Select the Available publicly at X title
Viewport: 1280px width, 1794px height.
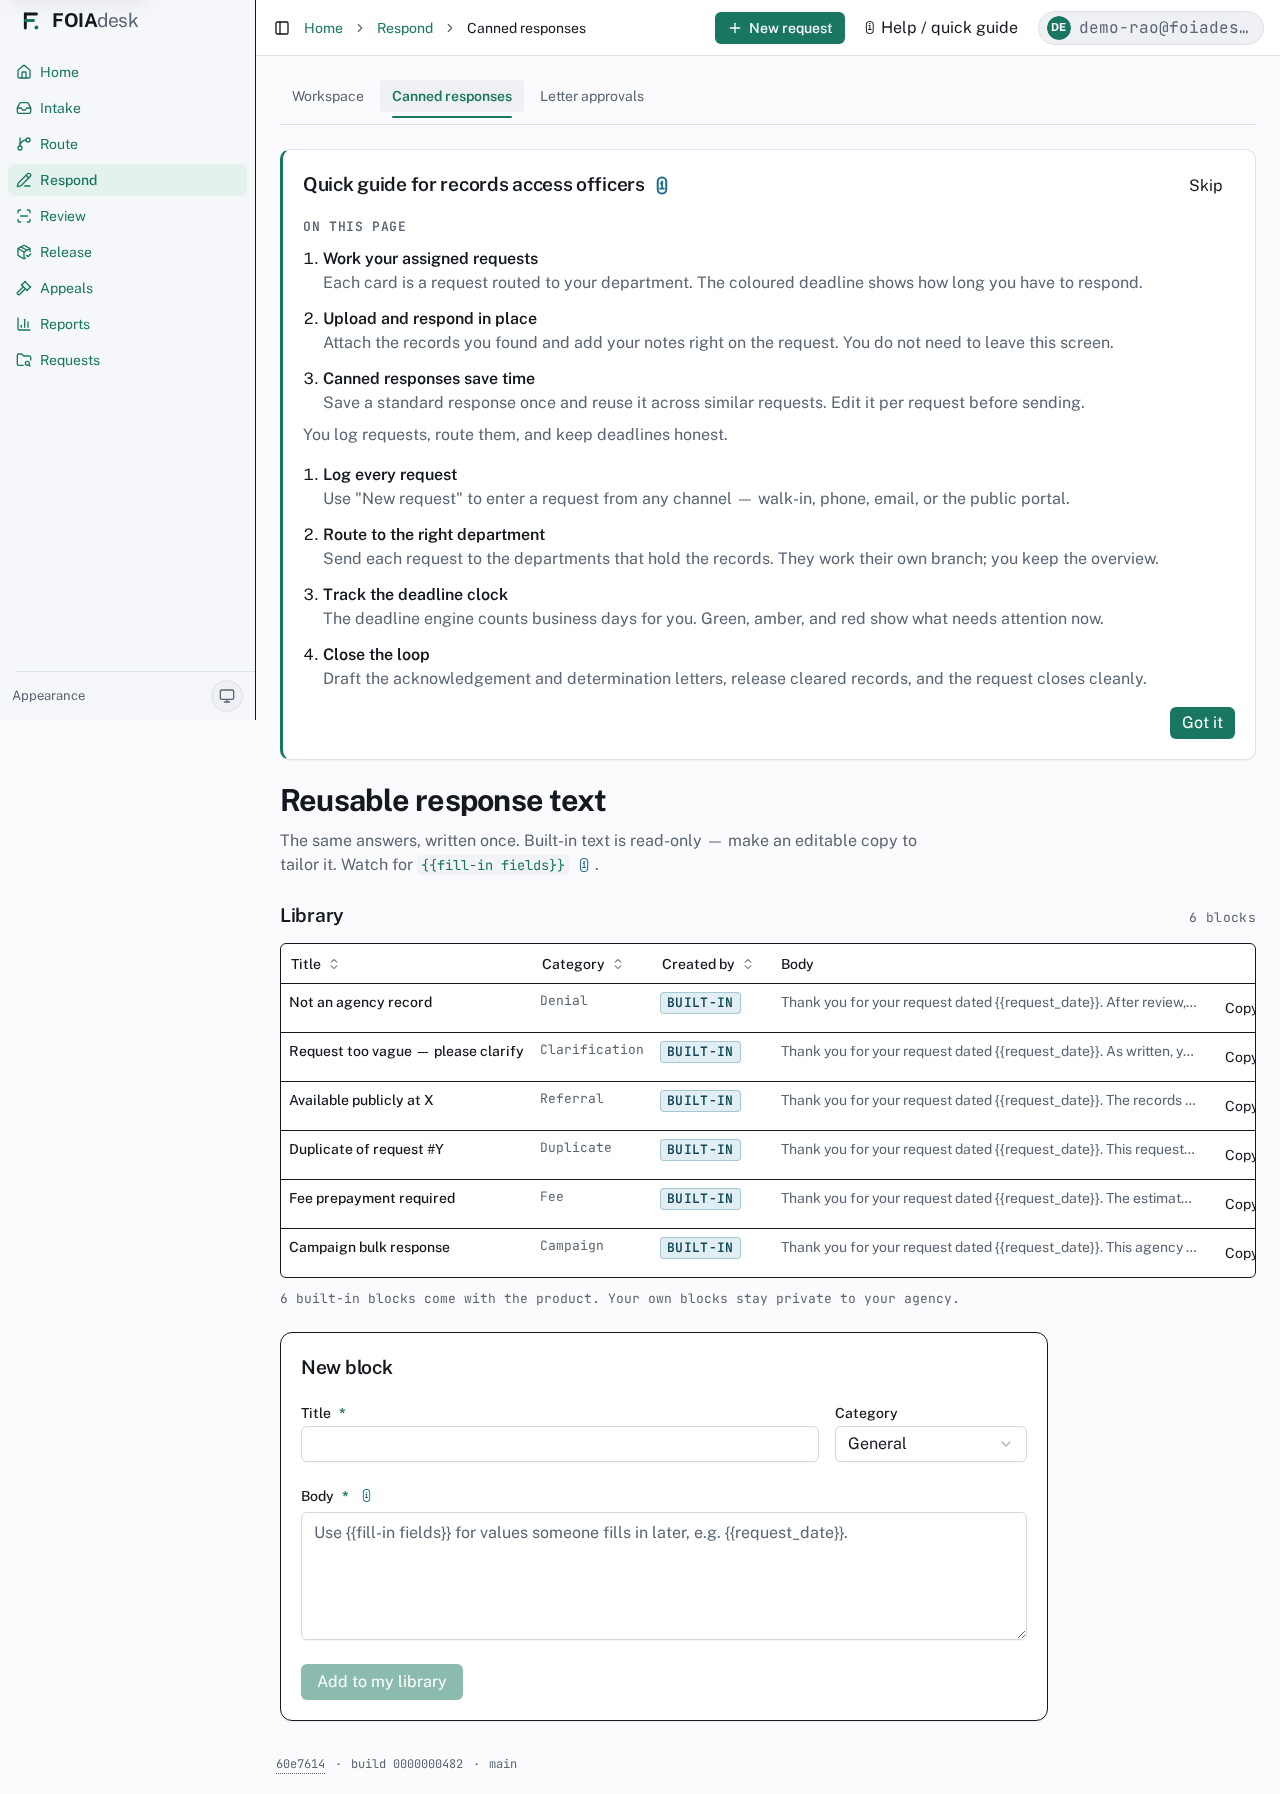pos(361,1100)
